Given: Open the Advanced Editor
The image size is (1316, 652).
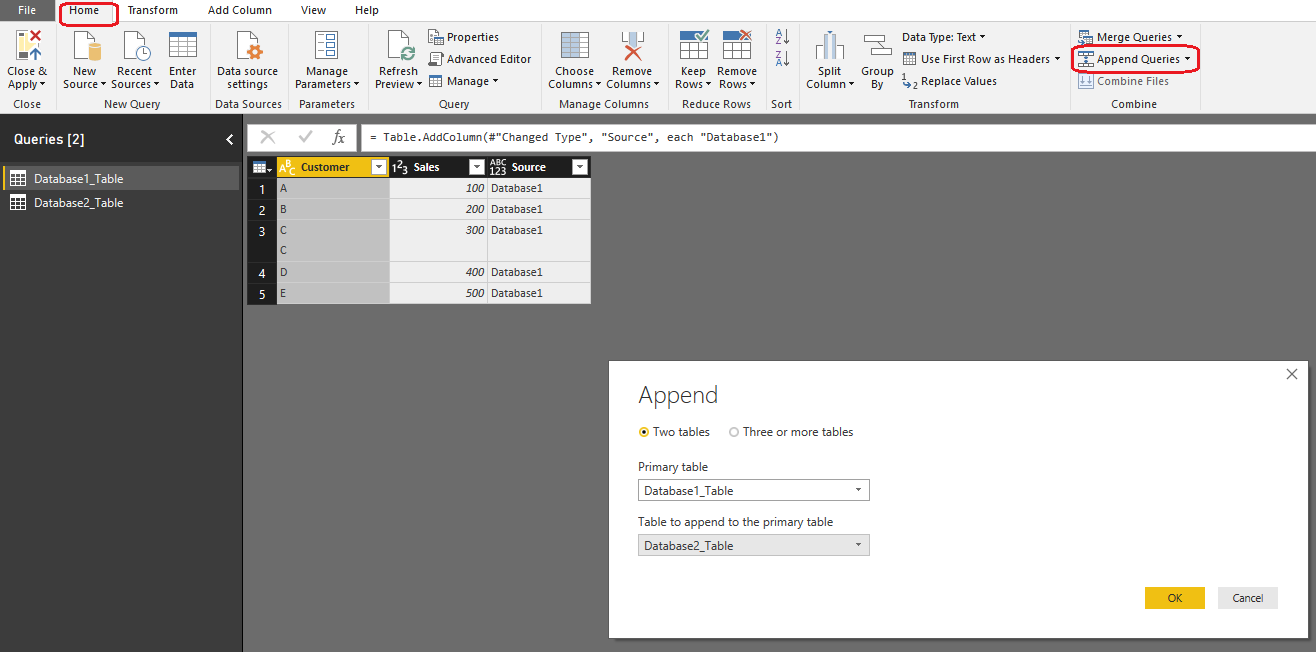Looking at the screenshot, I should pyautogui.click(x=480, y=59).
